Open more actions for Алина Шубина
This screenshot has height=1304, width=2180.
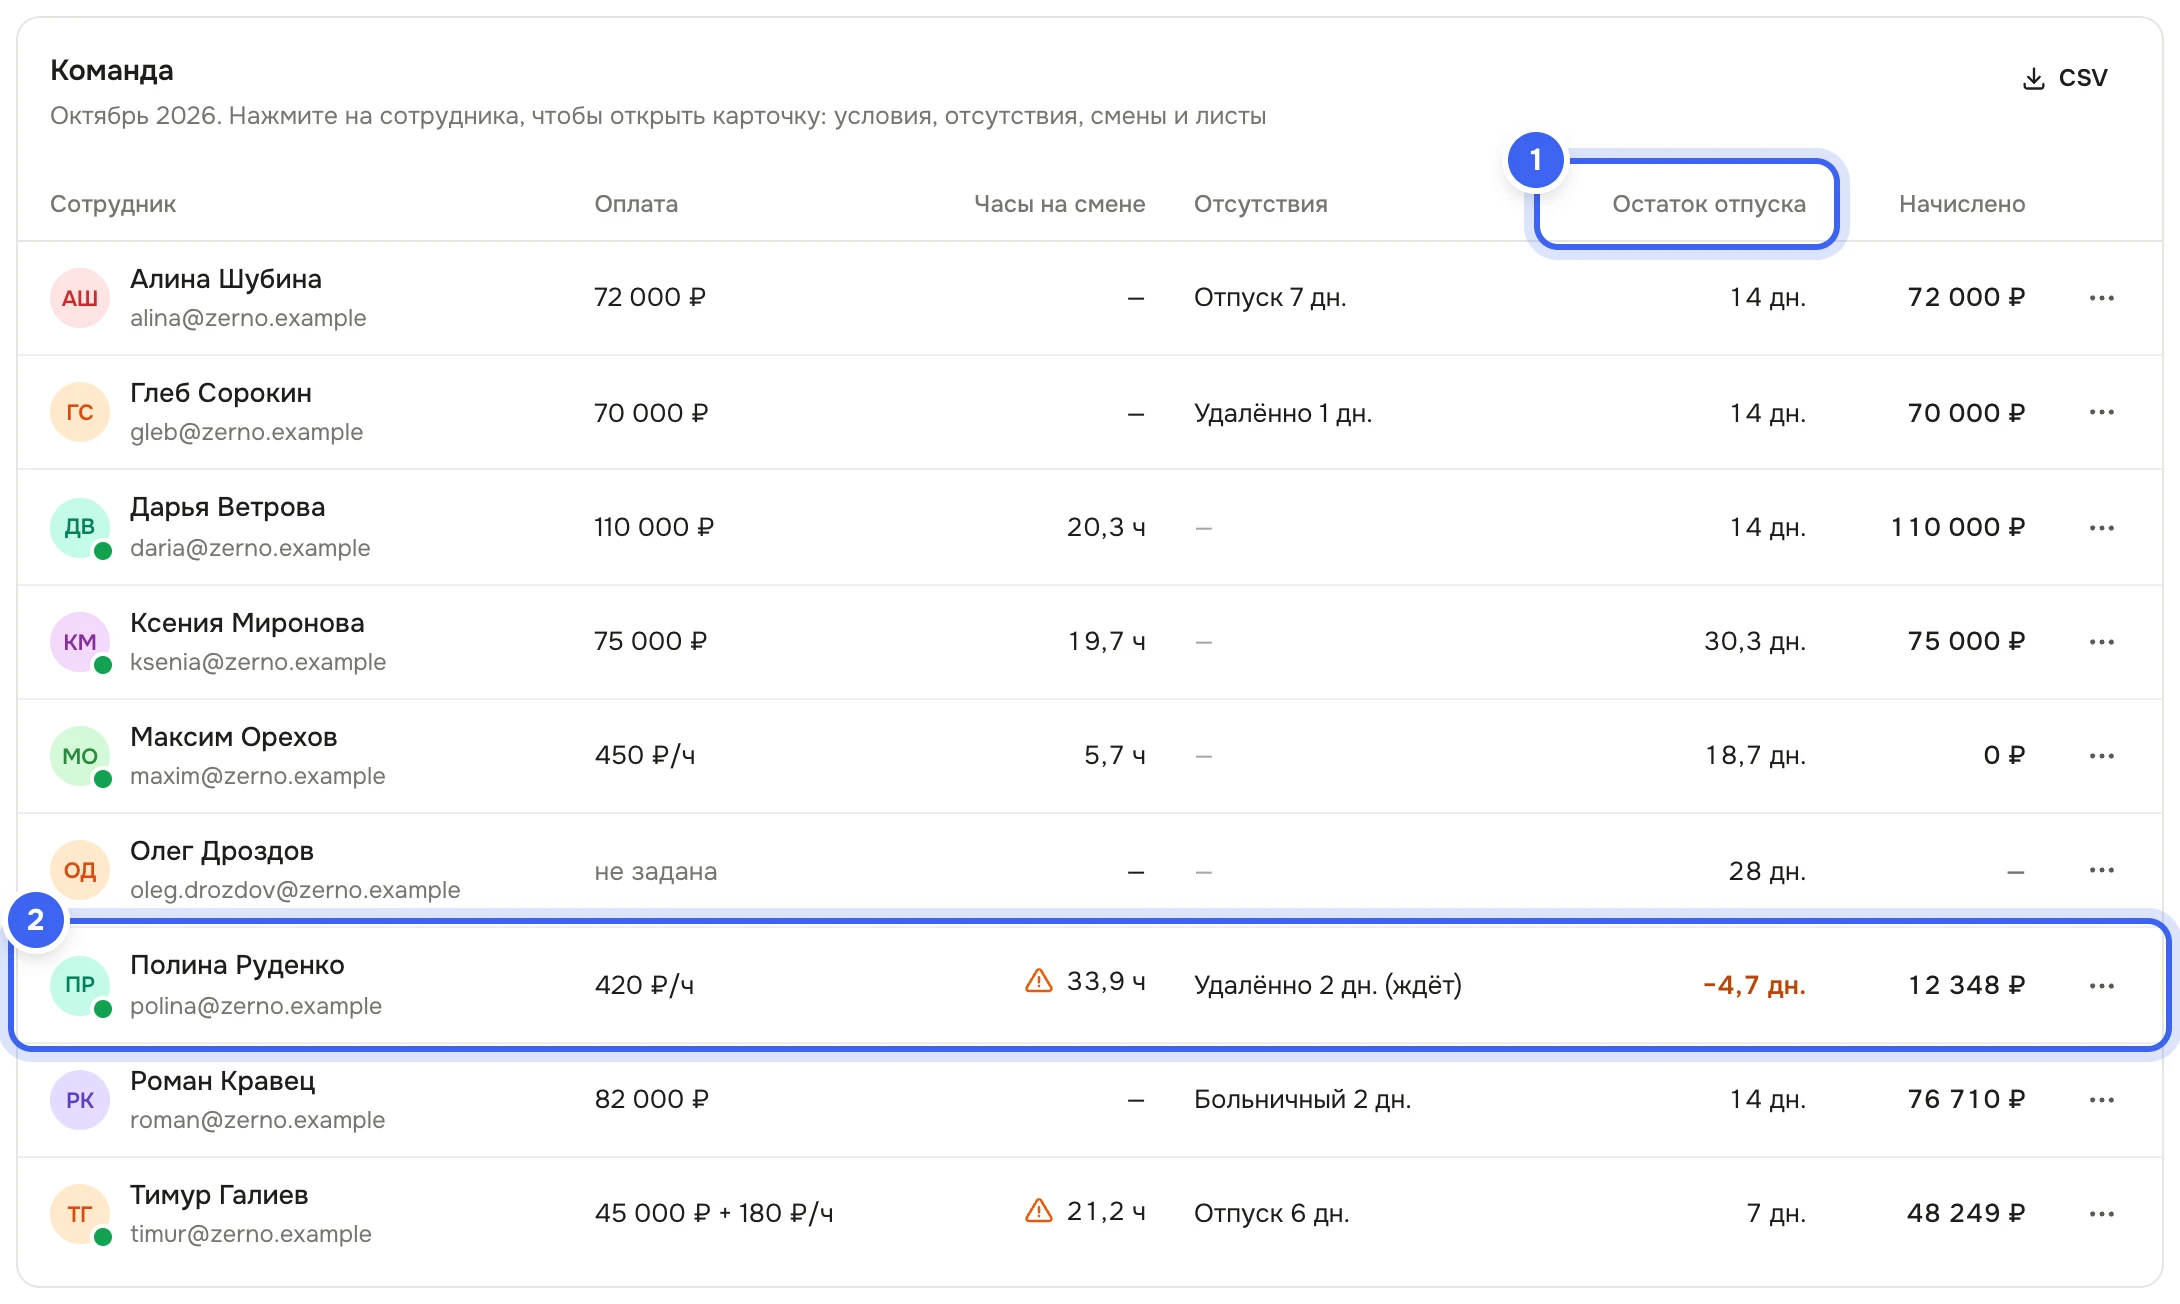tap(2101, 298)
